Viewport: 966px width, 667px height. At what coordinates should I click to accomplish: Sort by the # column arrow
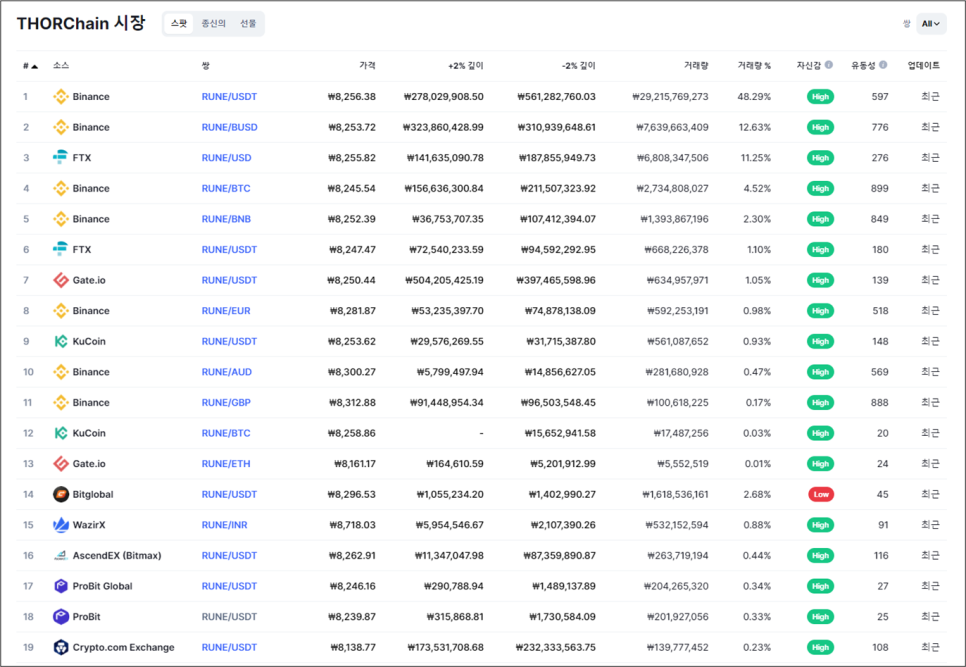pos(34,66)
